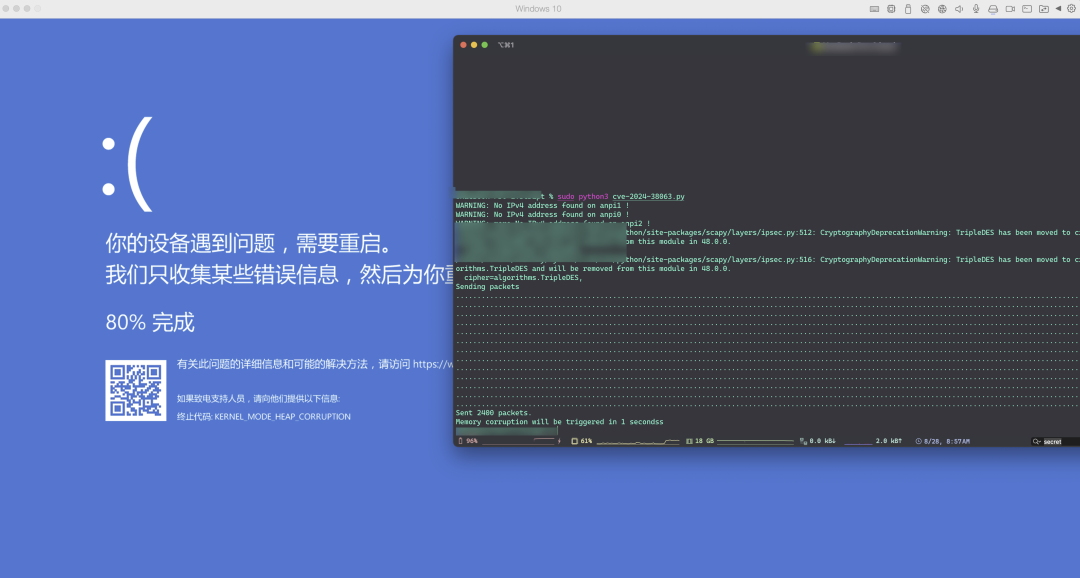Click warning about no IPv4 address on anpi0

click(x=542, y=214)
